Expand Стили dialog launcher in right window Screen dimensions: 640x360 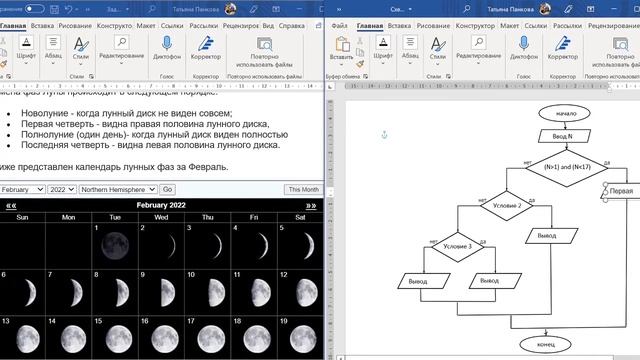tap(449, 76)
